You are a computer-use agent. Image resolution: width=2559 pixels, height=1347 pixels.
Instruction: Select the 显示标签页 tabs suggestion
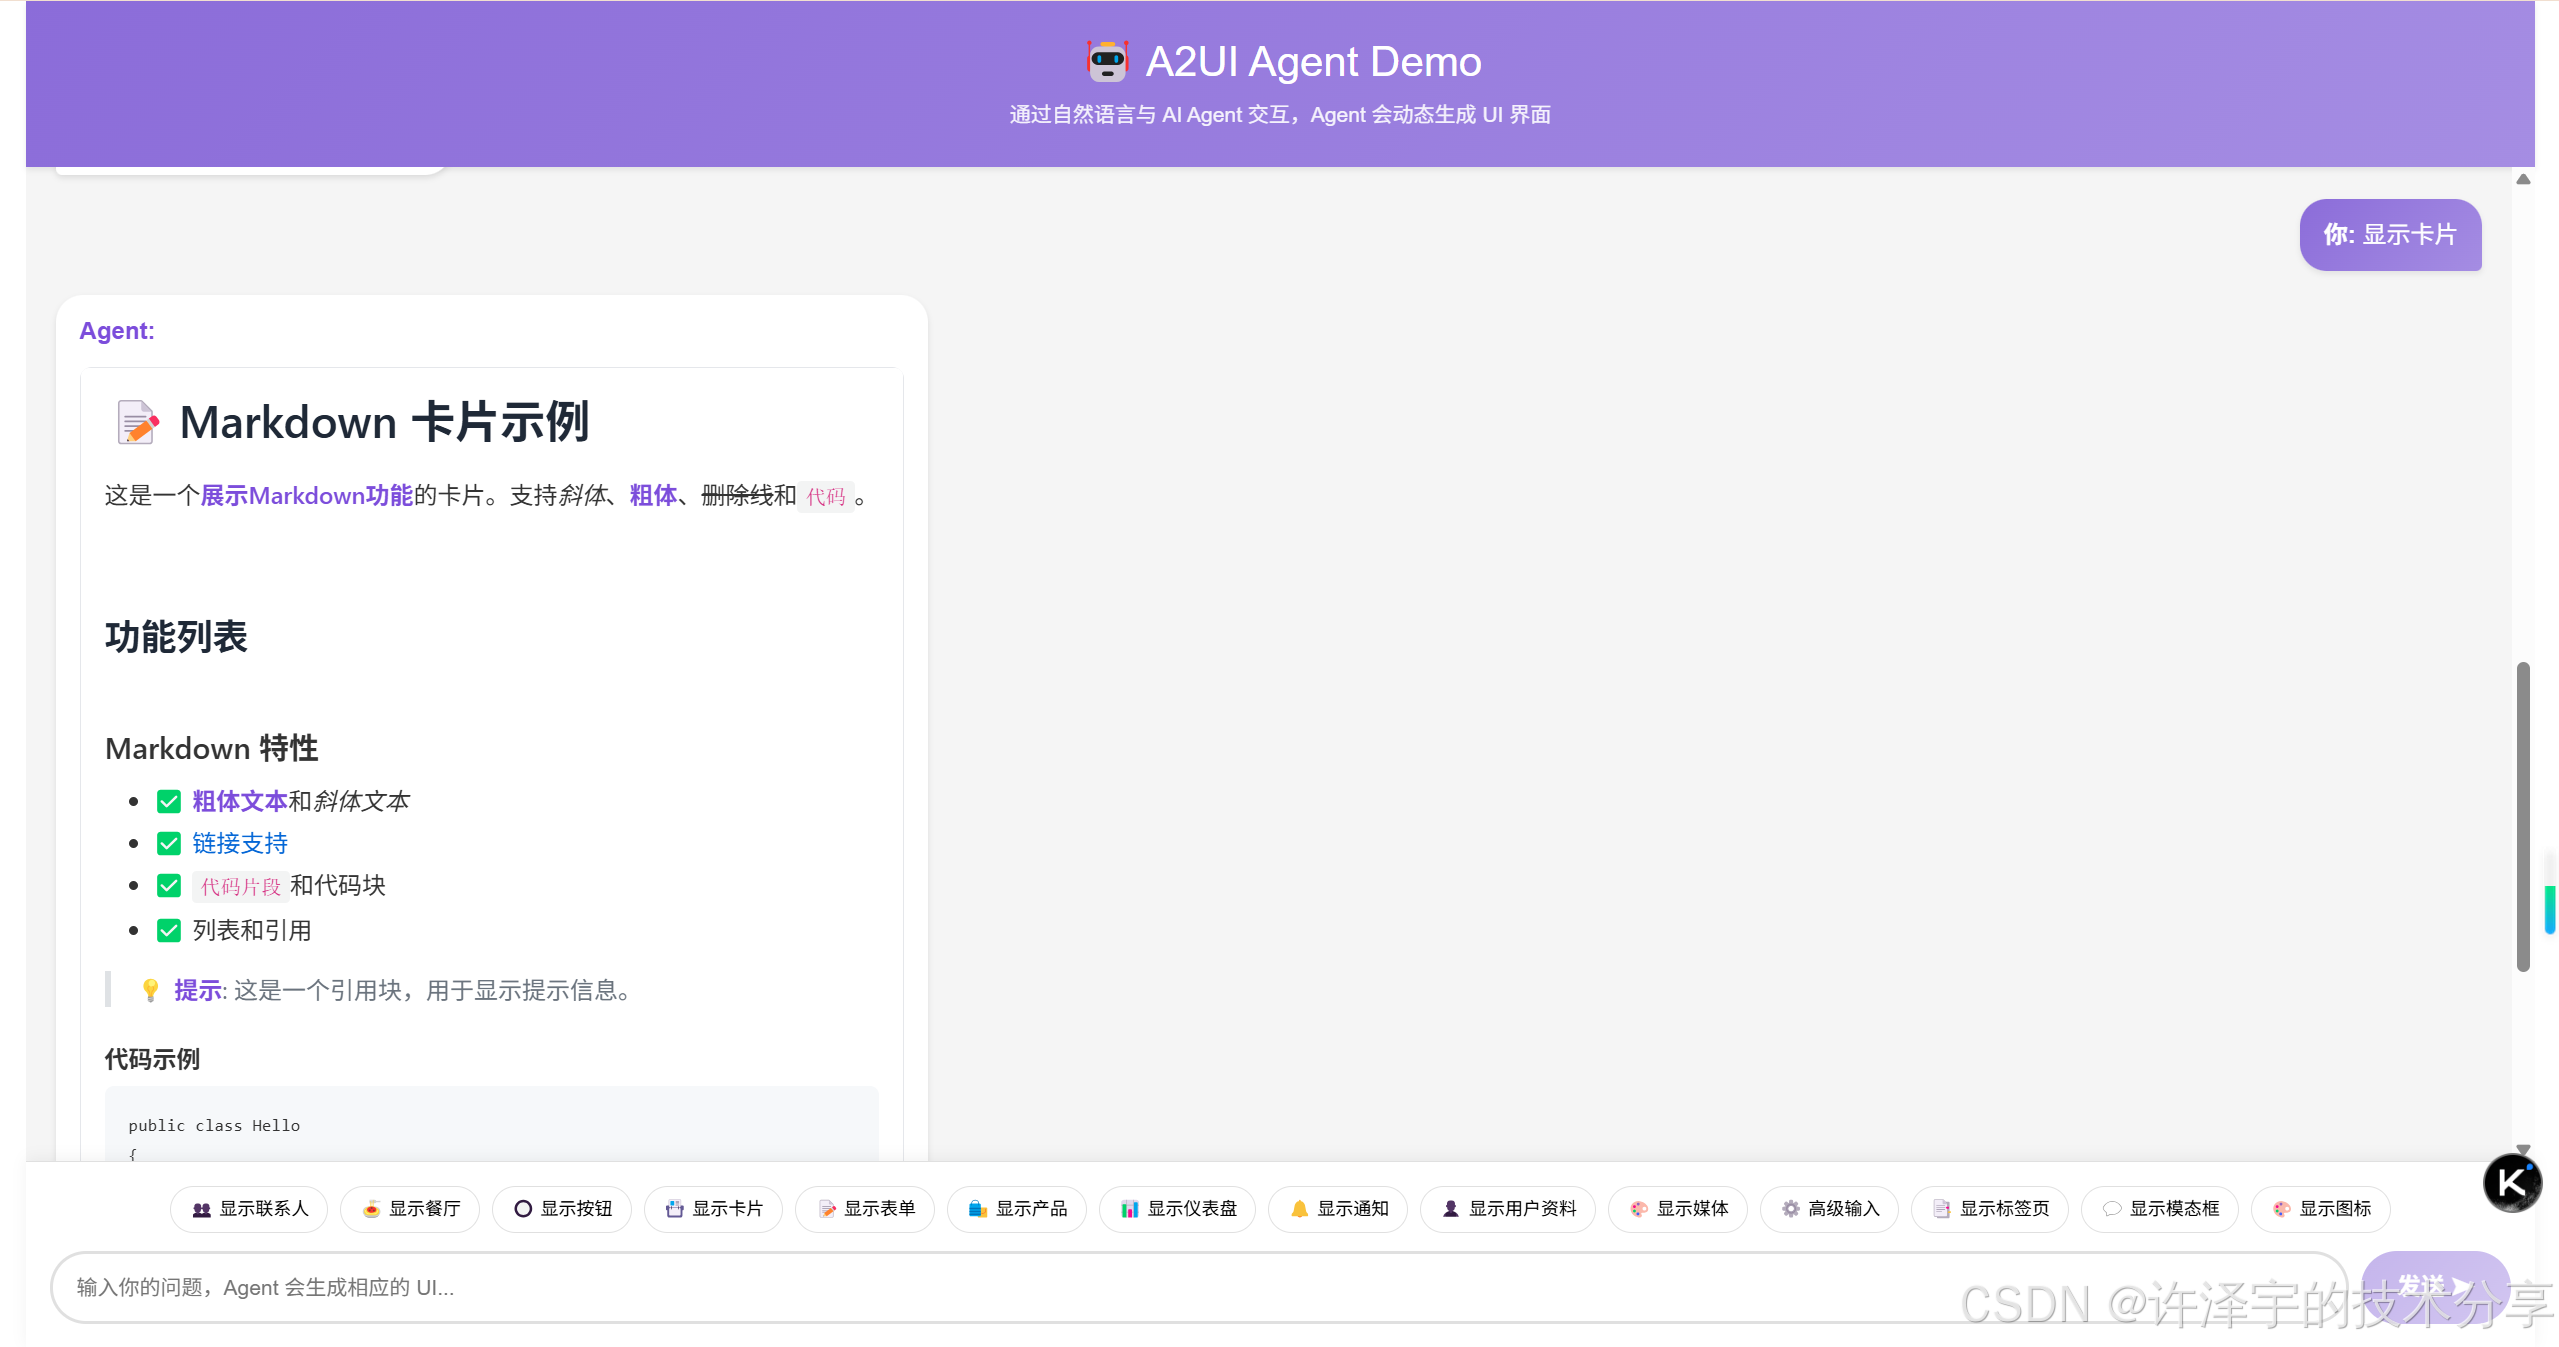pyautogui.click(x=1990, y=1209)
